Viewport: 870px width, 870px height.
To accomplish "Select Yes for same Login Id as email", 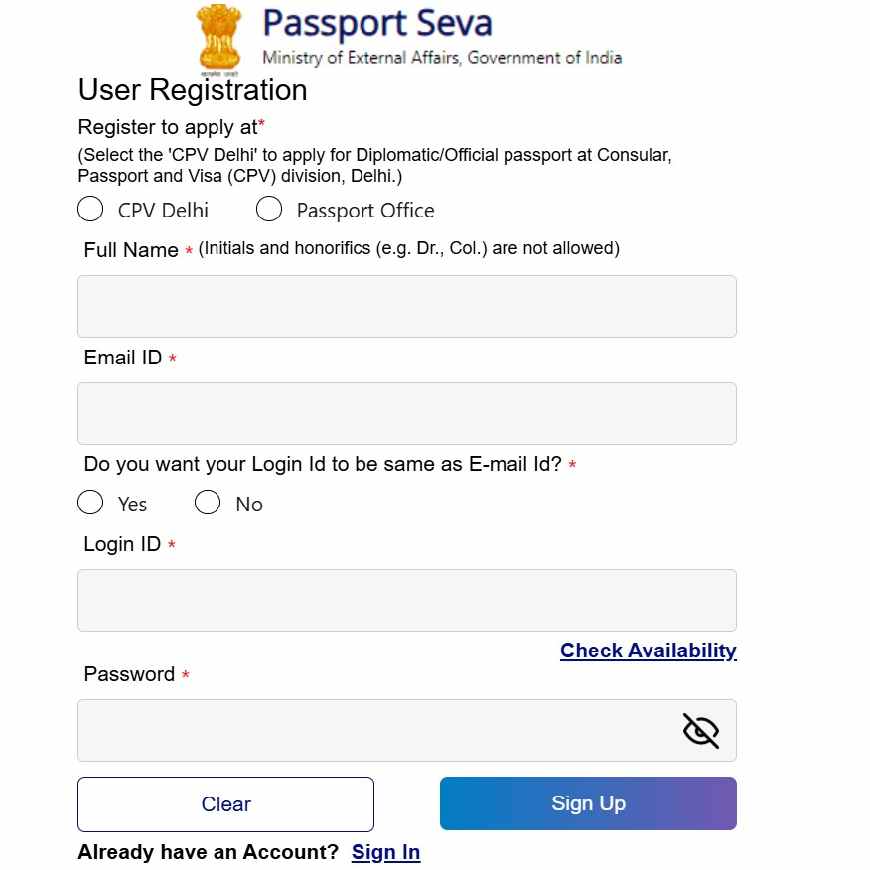I will [90, 502].
